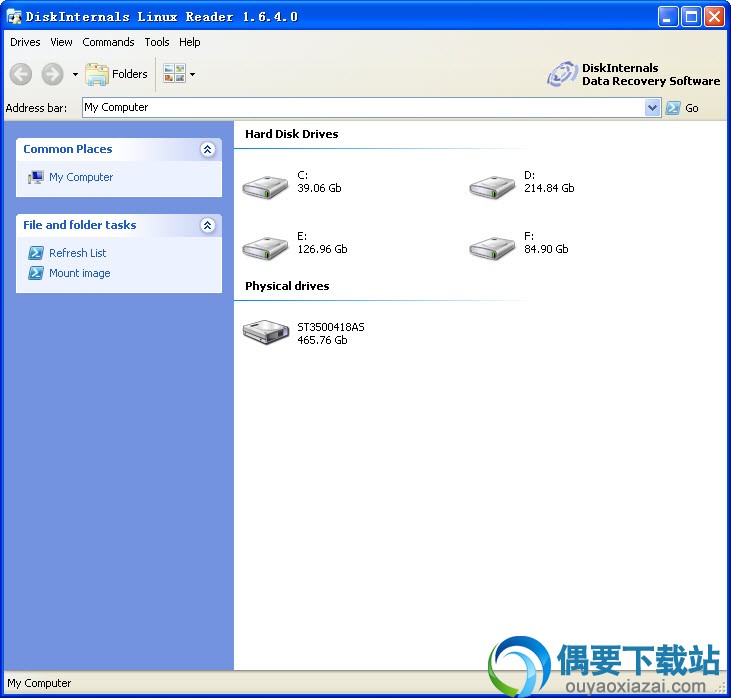Viewport: 731px width, 698px height.
Task: Select the C: drive icon
Action: 265,187
